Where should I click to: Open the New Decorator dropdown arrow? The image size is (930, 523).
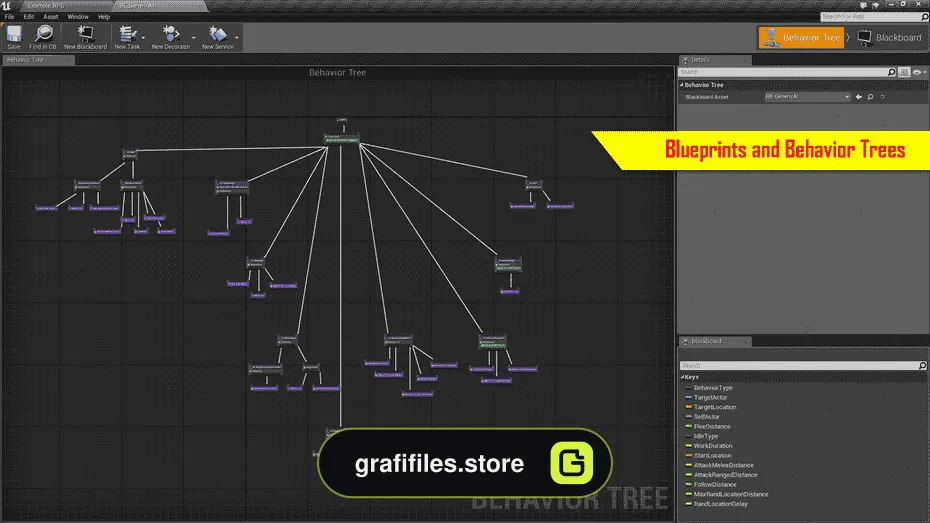(194, 38)
